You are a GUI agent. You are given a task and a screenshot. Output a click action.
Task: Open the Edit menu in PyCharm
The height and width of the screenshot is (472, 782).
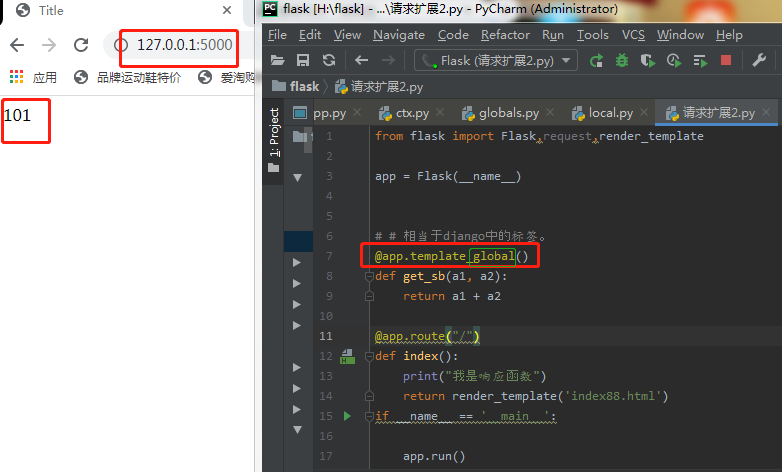tap(310, 35)
